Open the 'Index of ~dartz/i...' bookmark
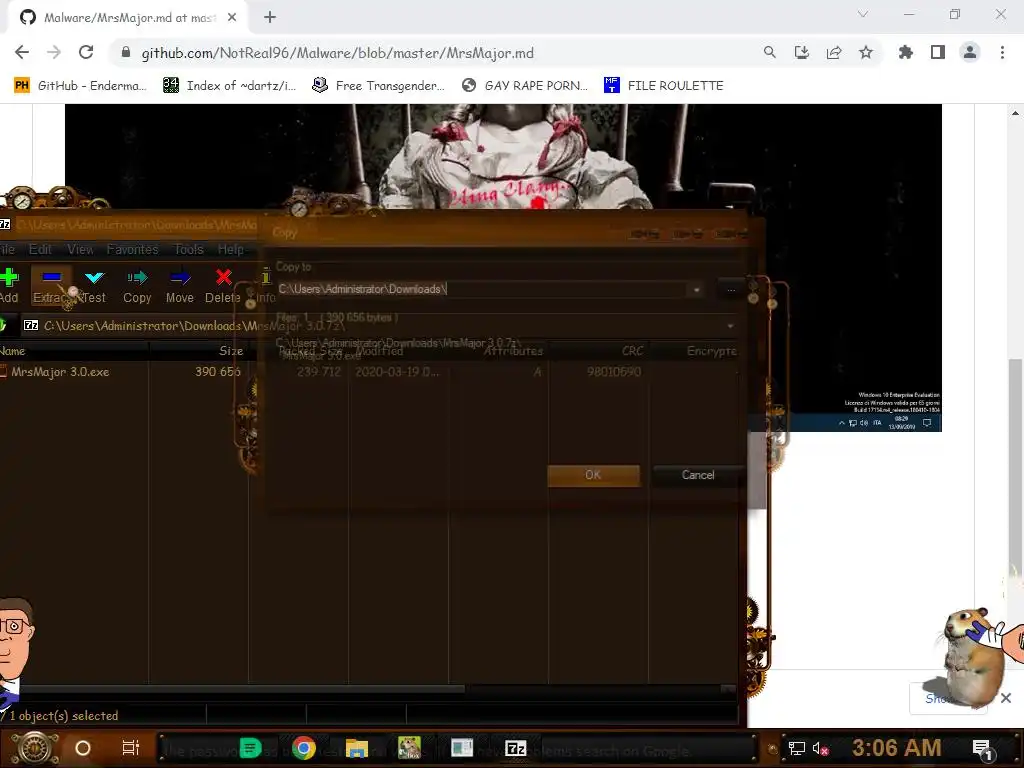This screenshot has height=768, width=1024. point(230,86)
